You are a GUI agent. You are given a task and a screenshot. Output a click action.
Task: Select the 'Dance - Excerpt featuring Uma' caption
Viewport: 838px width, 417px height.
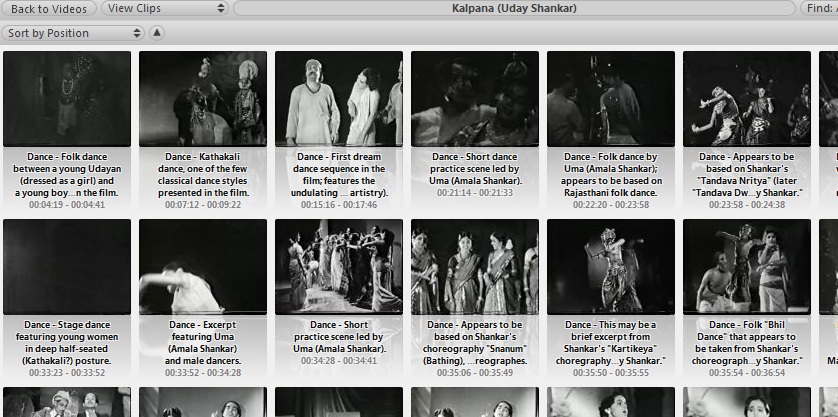203,343
